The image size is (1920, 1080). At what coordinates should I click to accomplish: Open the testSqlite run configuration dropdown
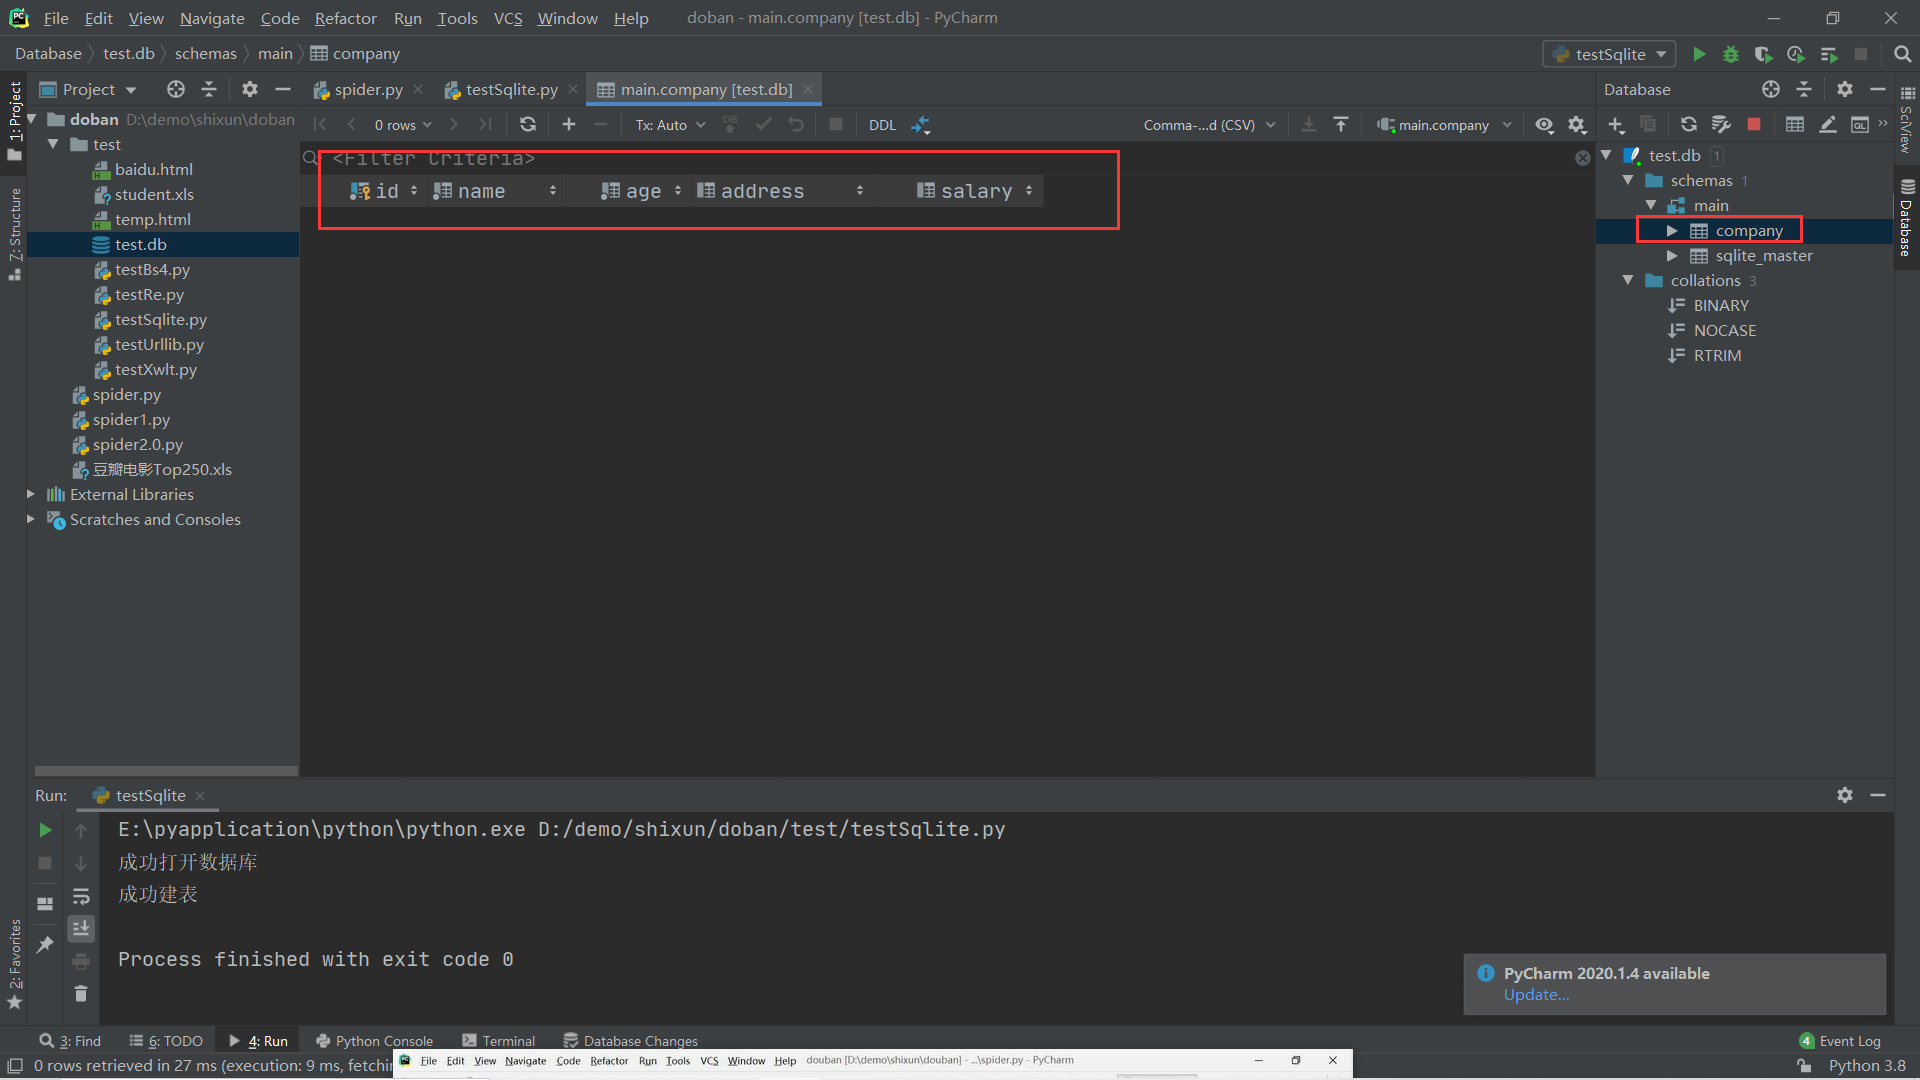click(x=1609, y=54)
